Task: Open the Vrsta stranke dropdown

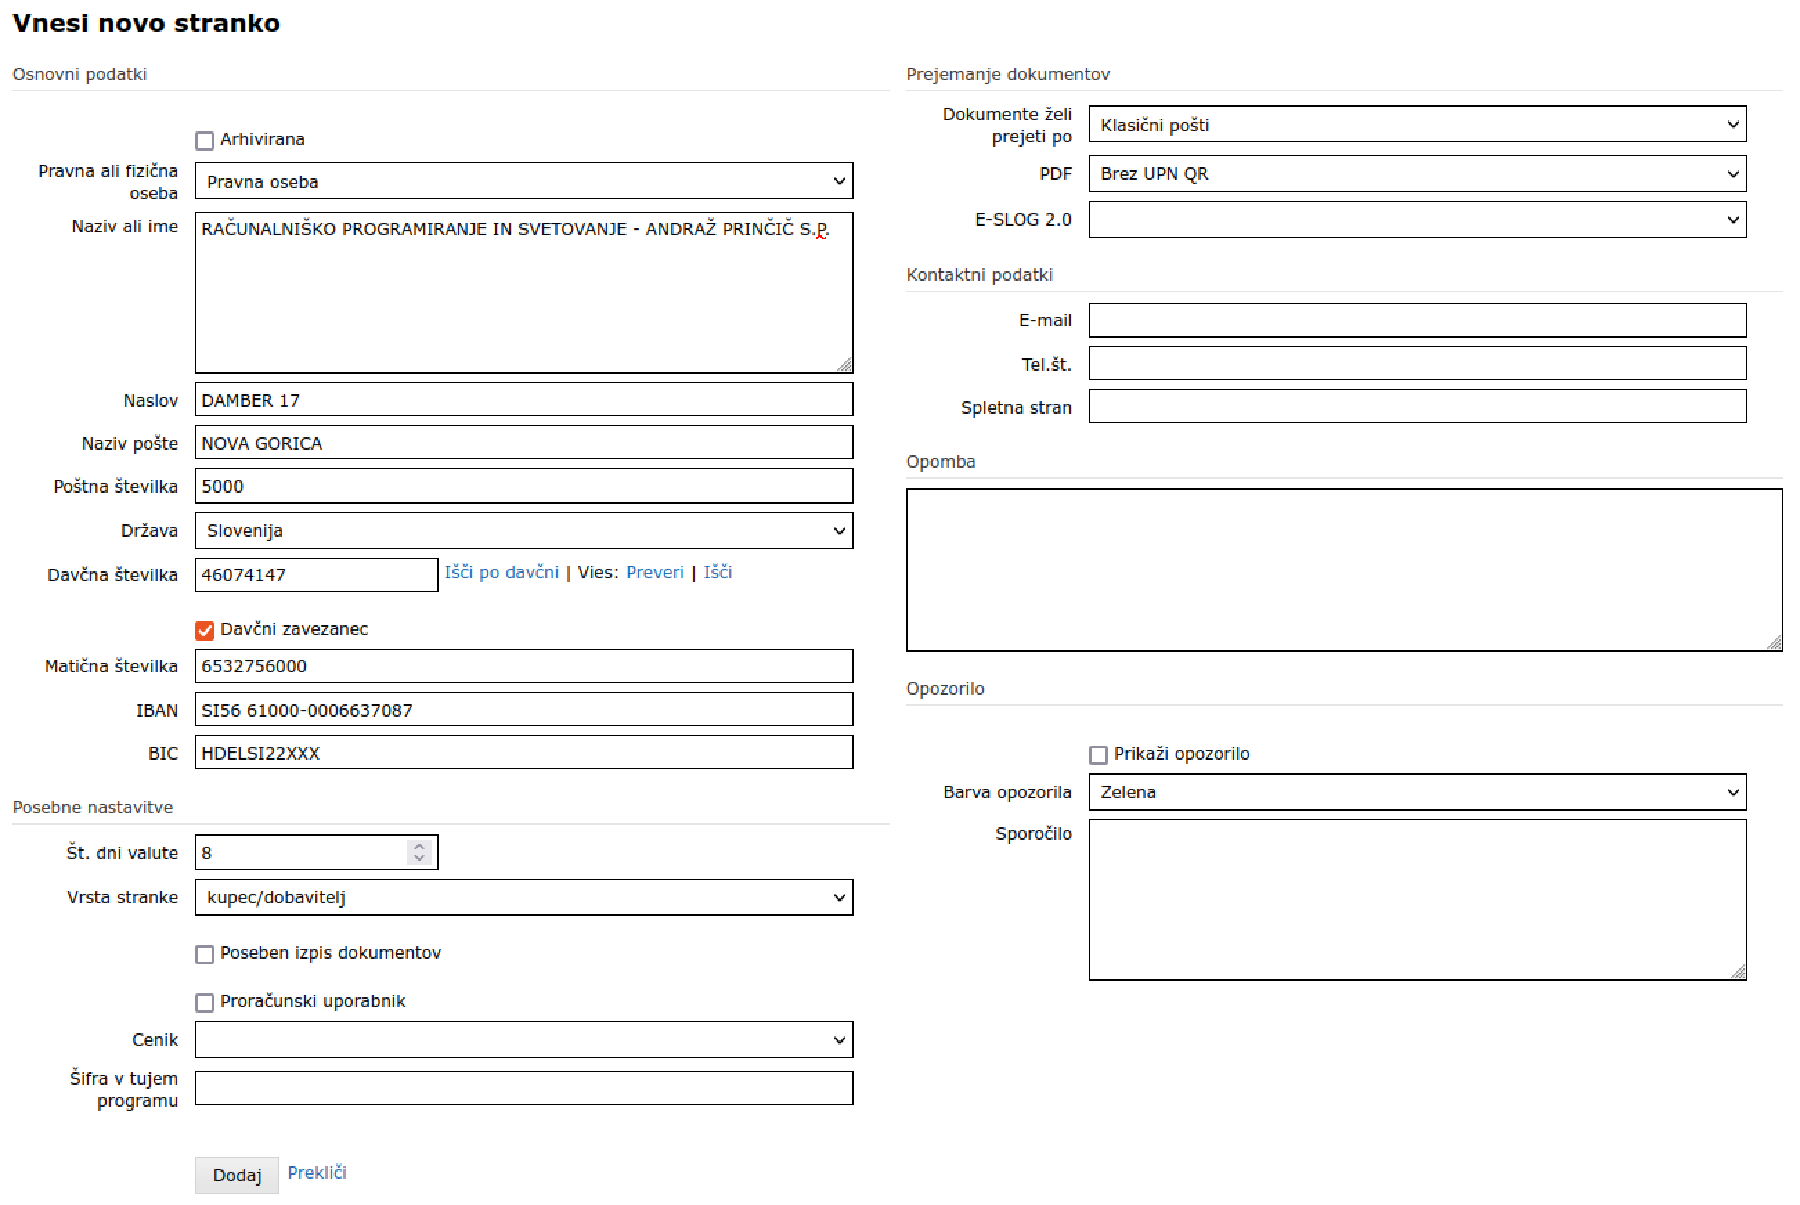Action: tap(523, 898)
